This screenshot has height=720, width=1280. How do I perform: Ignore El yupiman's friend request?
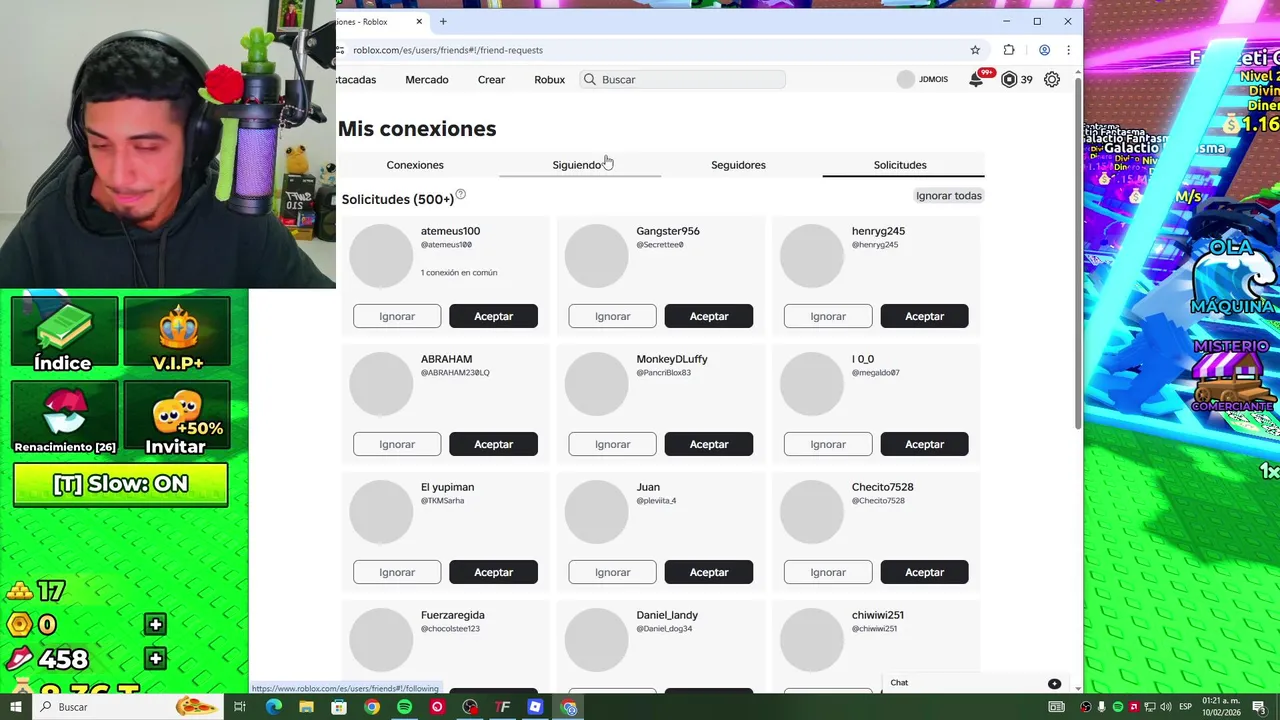point(397,572)
